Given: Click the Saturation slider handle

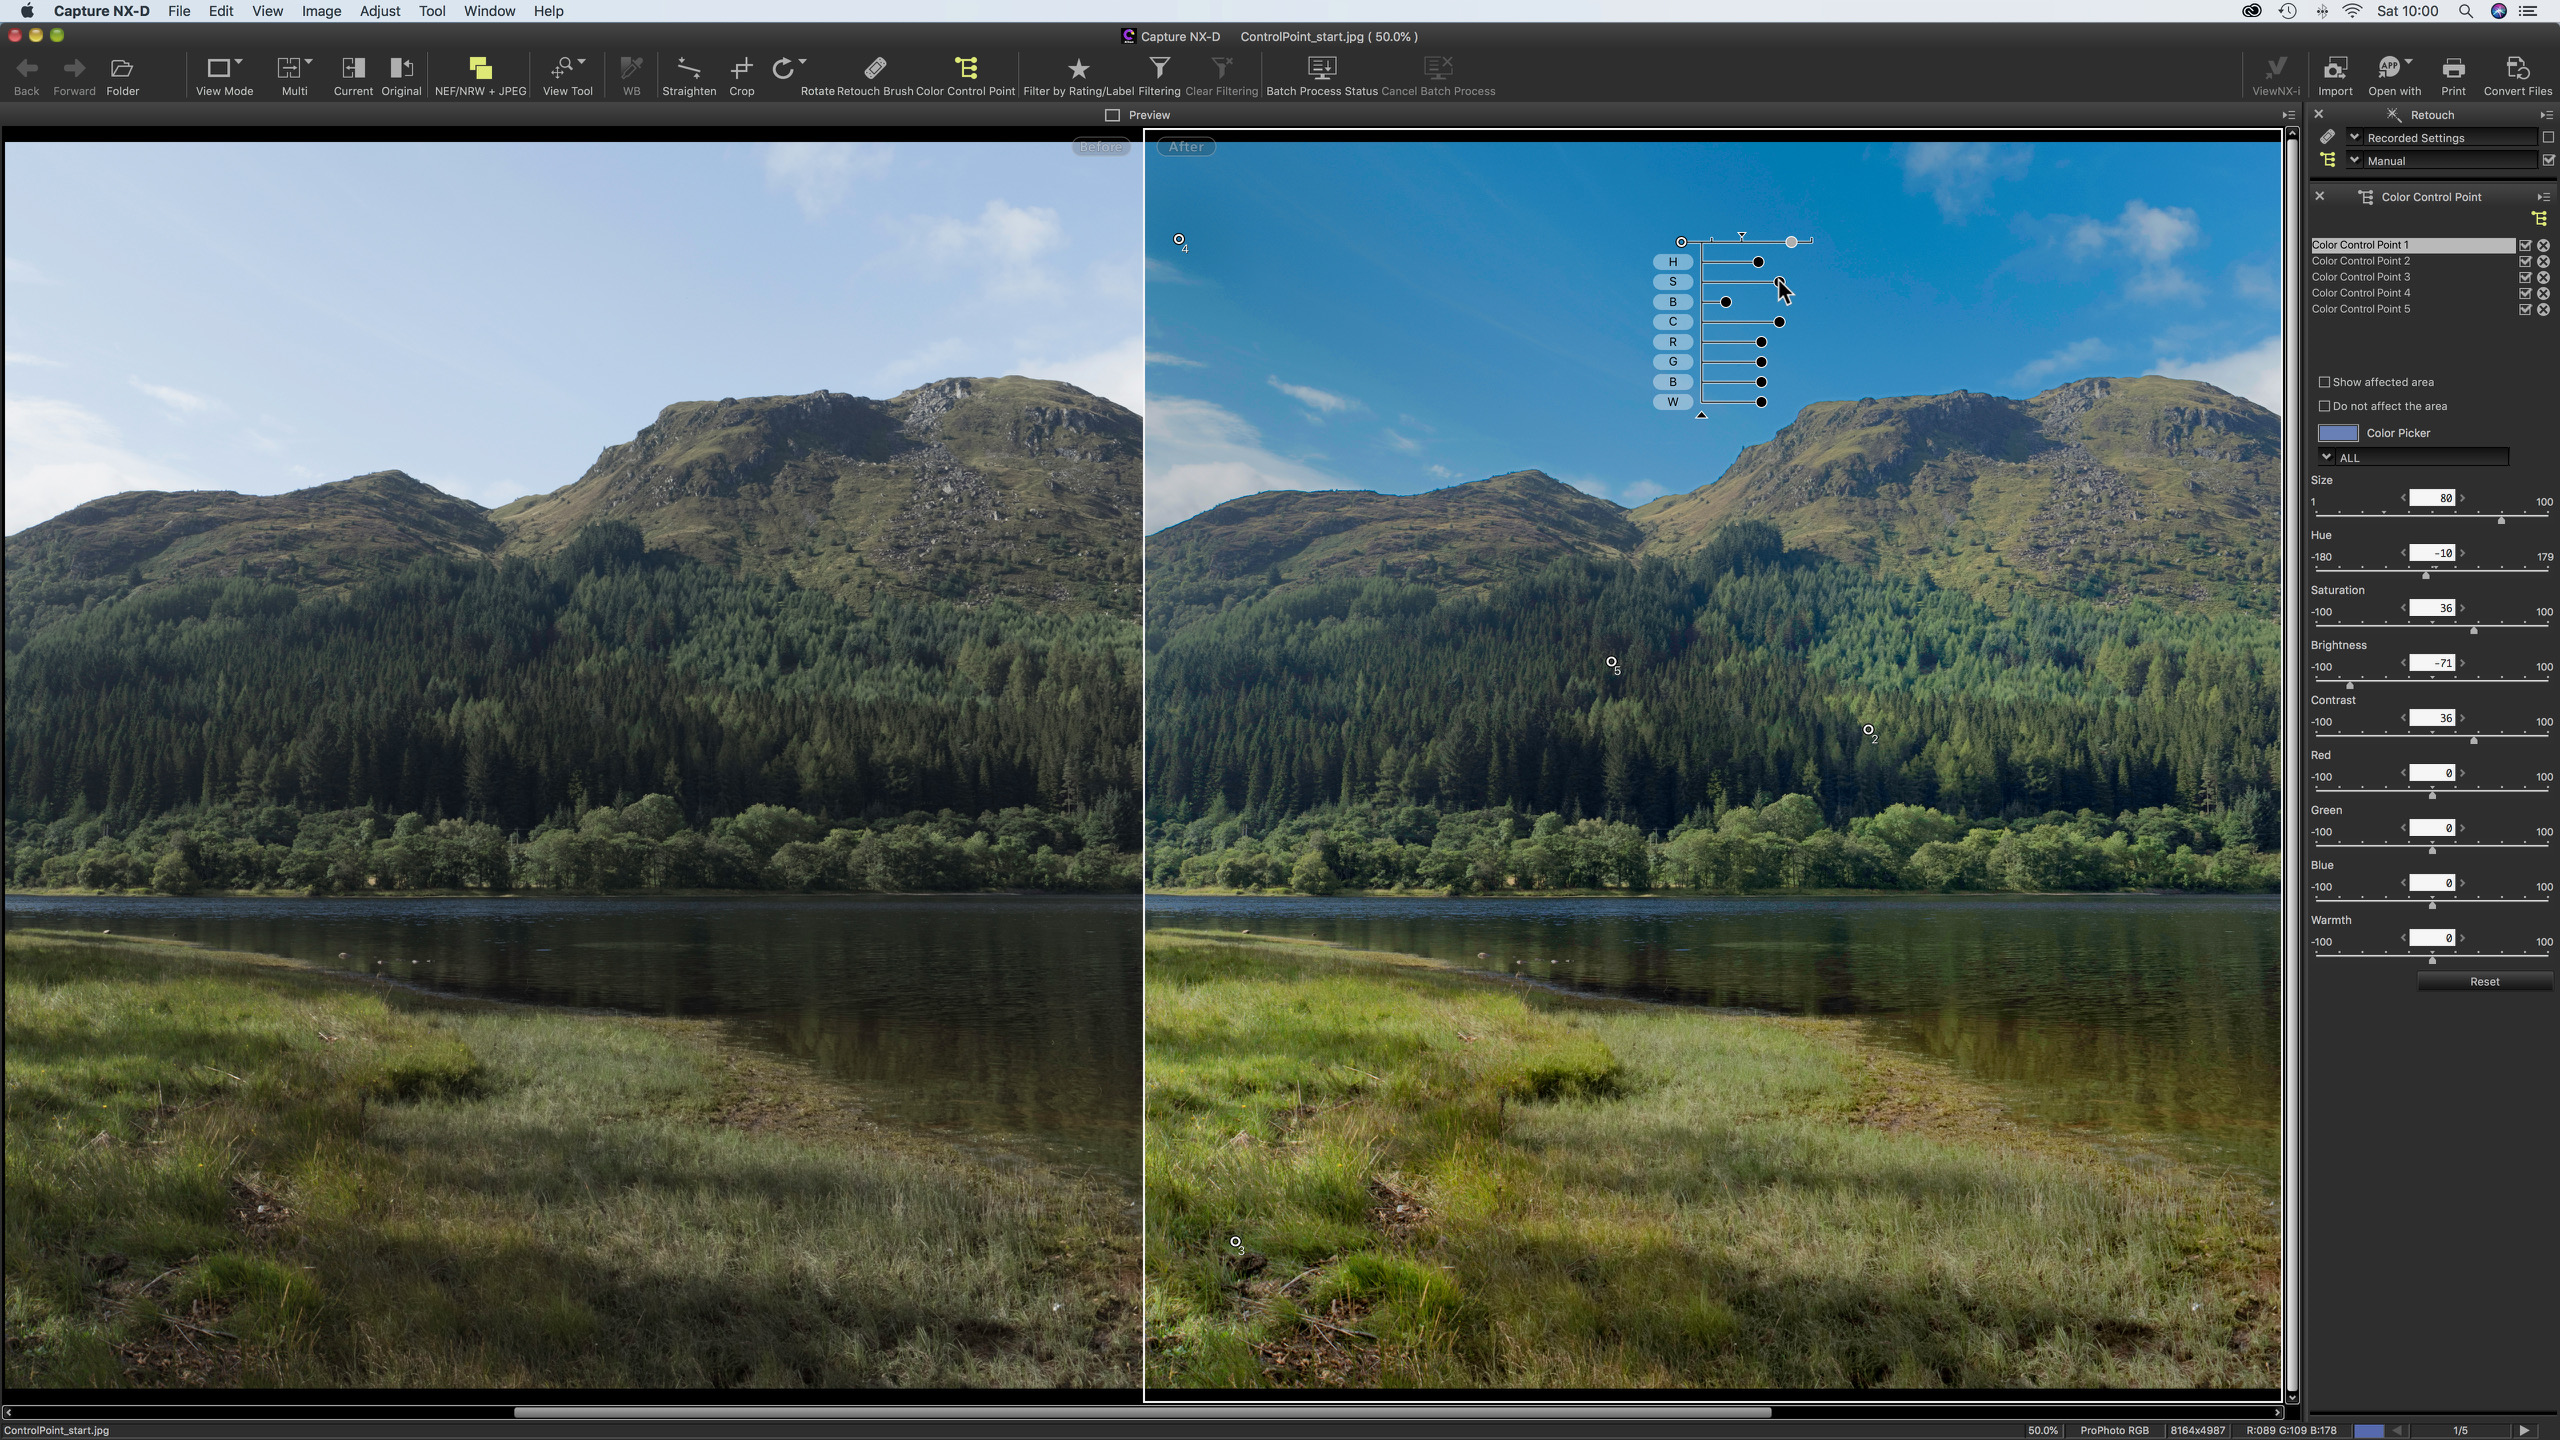Looking at the screenshot, I should click(x=2474, y=630).
